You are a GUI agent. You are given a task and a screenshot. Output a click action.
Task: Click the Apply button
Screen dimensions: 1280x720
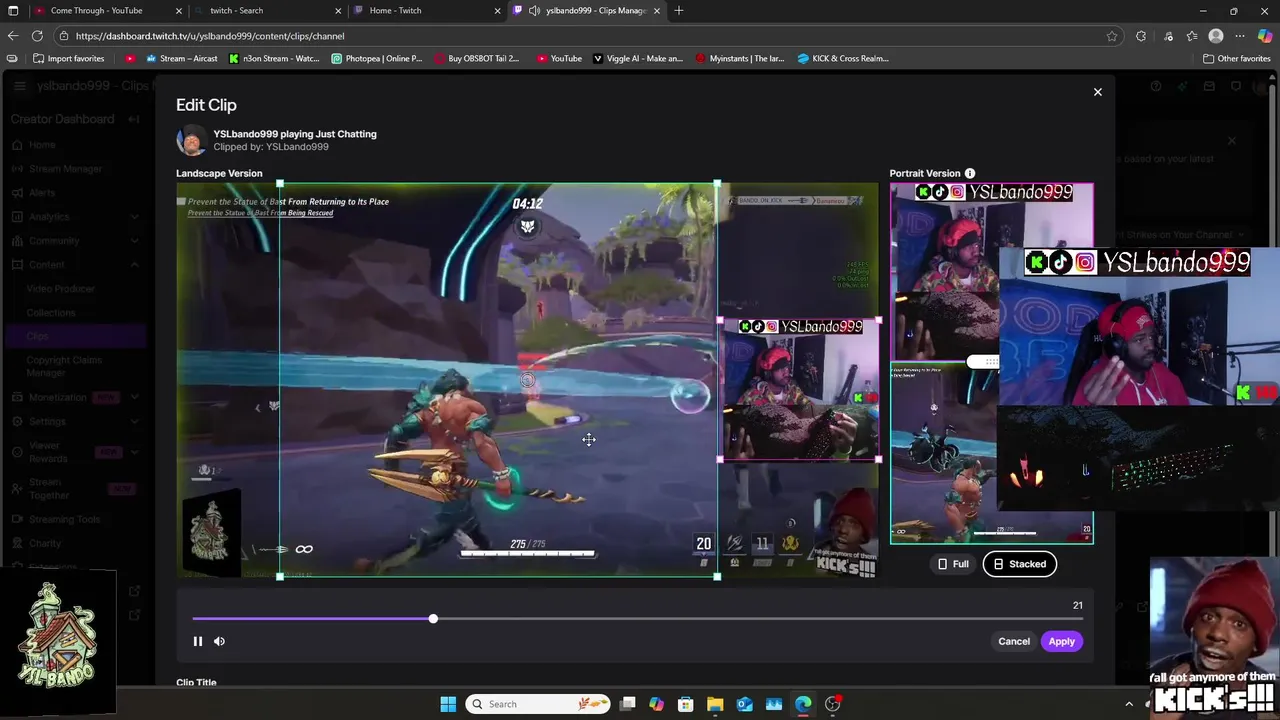pos(1061,641)
